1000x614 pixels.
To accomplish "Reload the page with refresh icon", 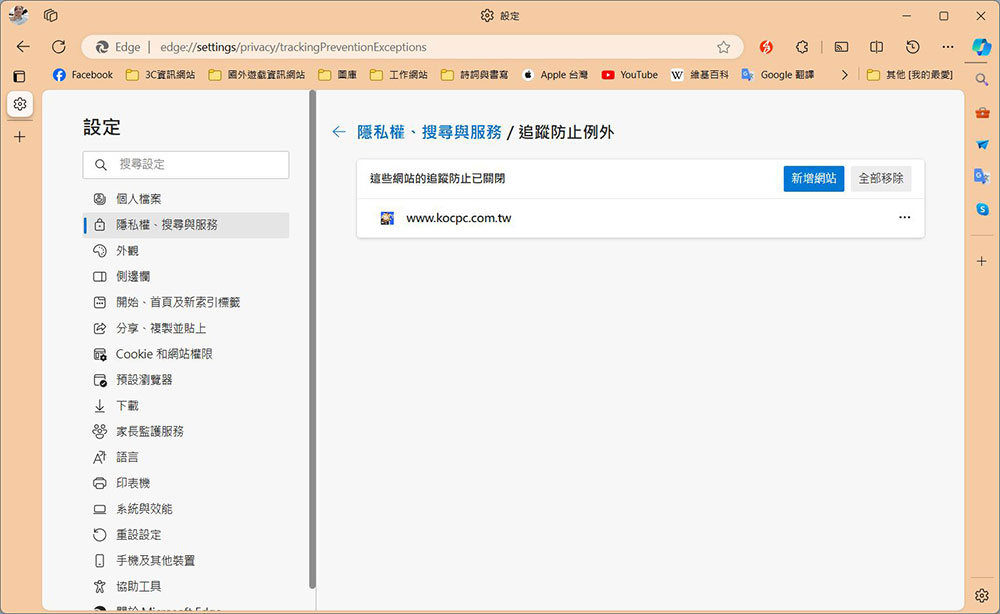I will pos(59,47).
